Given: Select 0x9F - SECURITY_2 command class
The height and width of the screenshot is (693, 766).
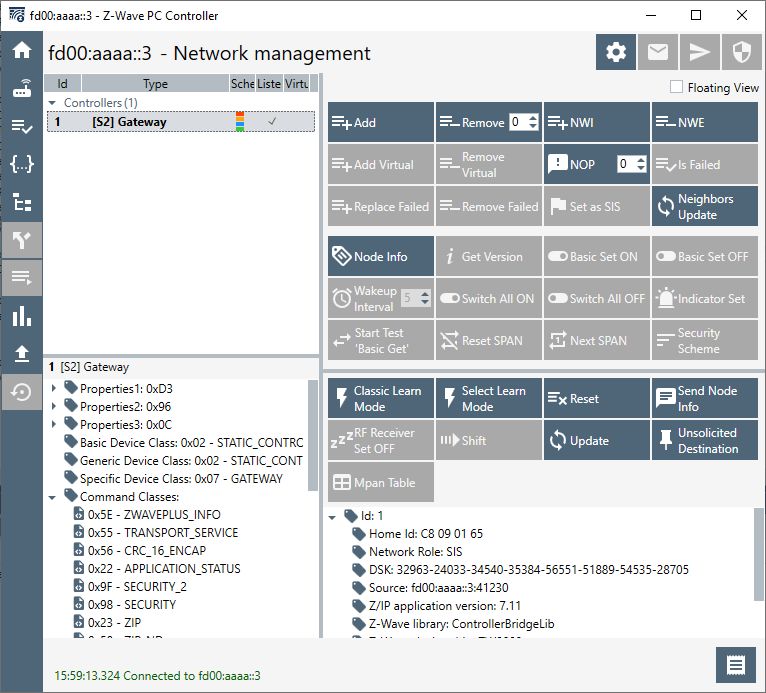Looking at the screenshot, I should click(x=137, y=587).
